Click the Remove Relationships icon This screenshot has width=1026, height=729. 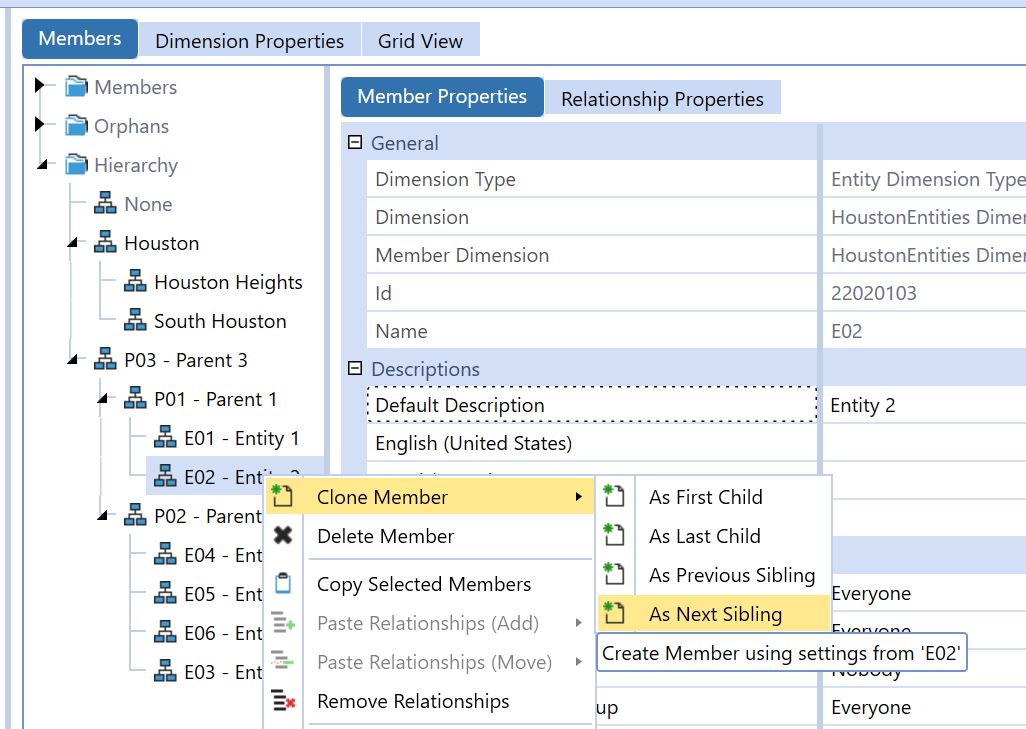pos(283,702)
